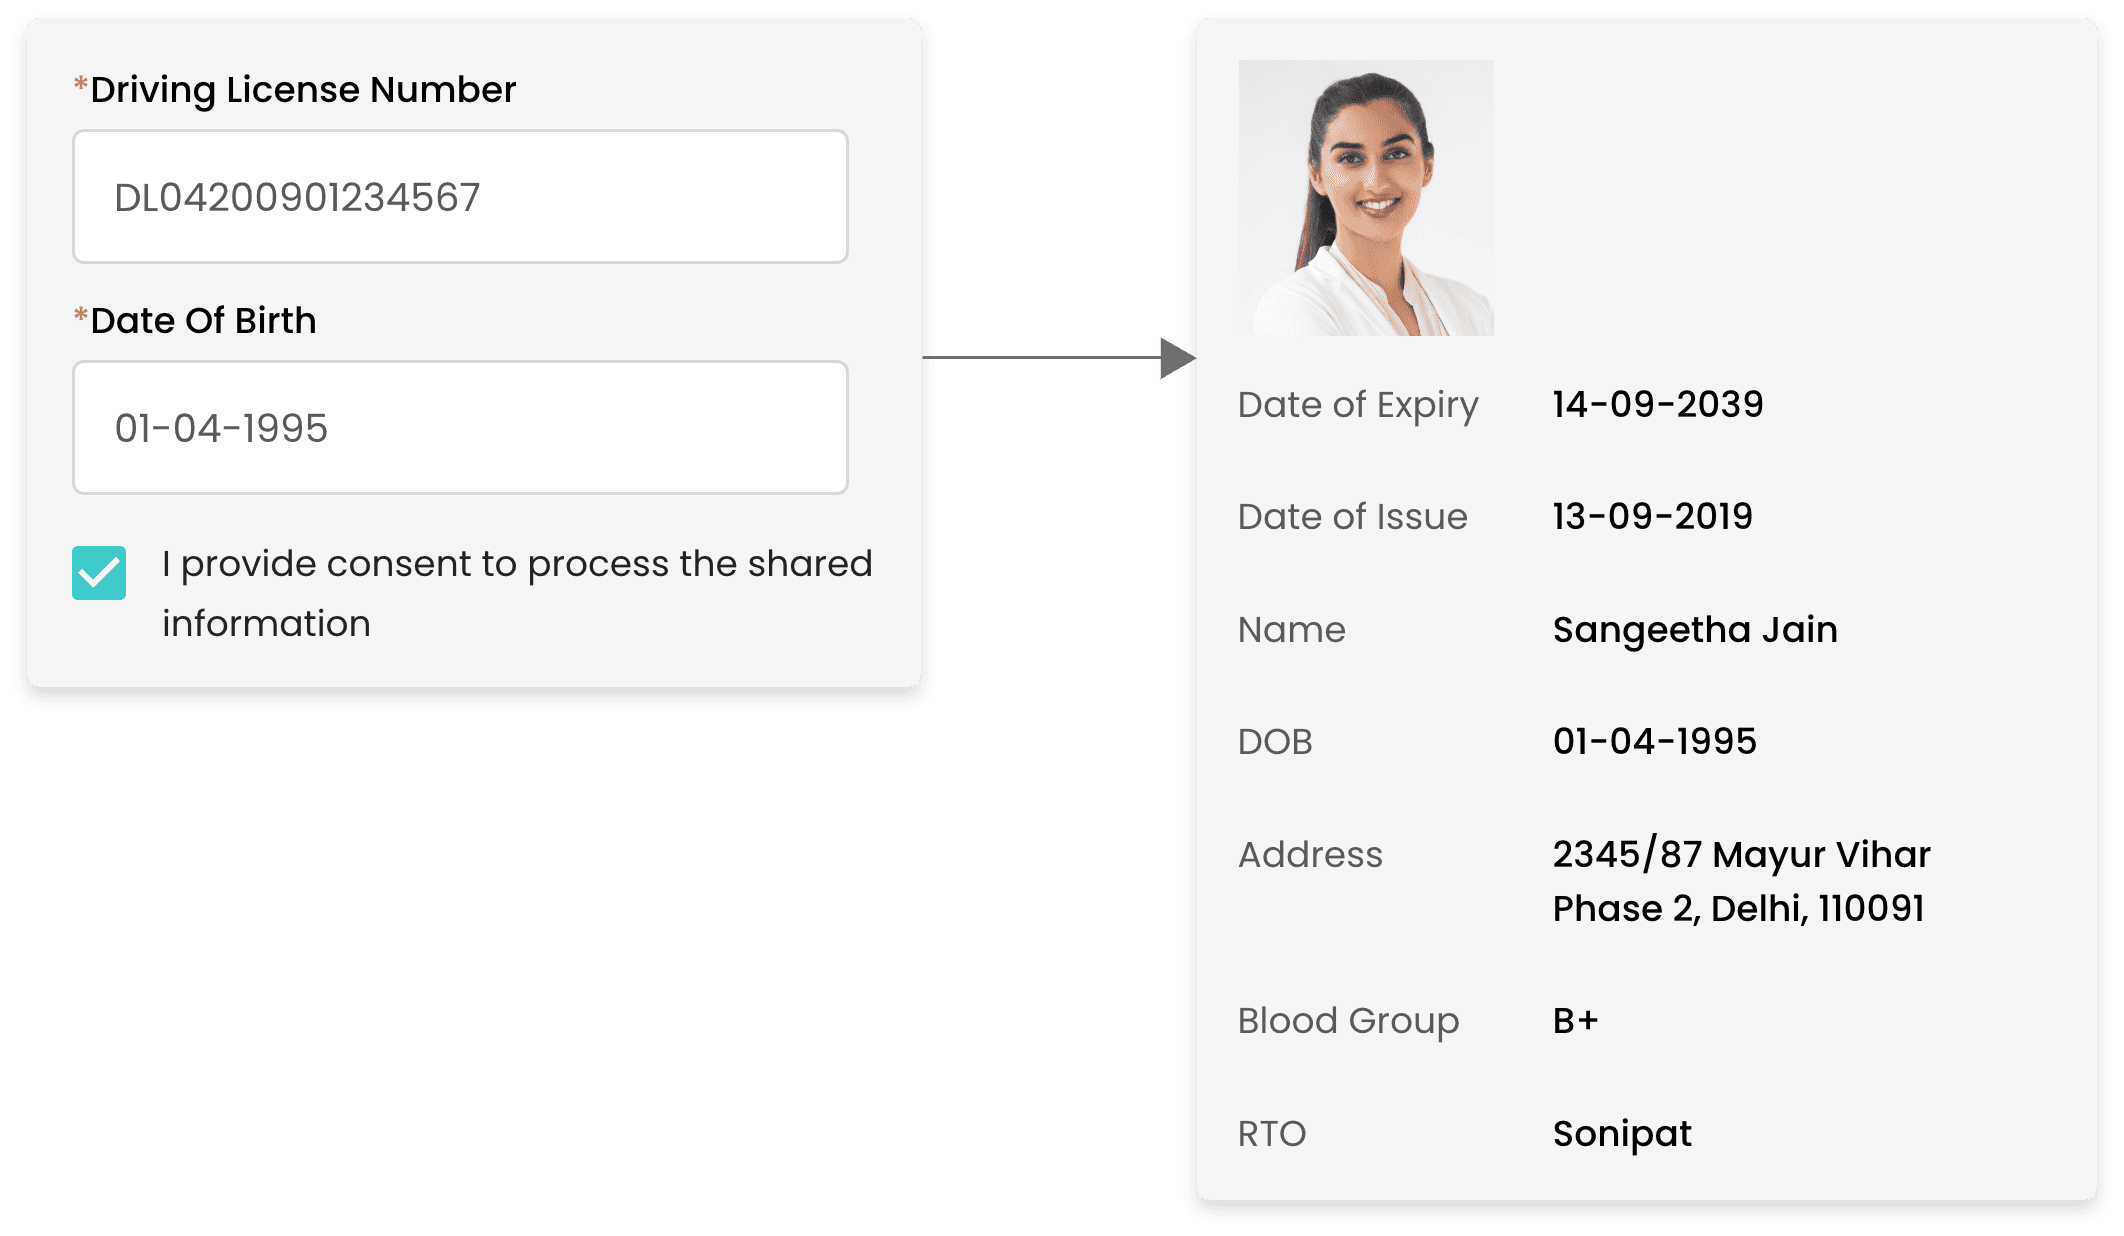Click the arrow pointing to the result card
Viewport: 2124px width, 1236px height.
click(x=1176, y=357)
